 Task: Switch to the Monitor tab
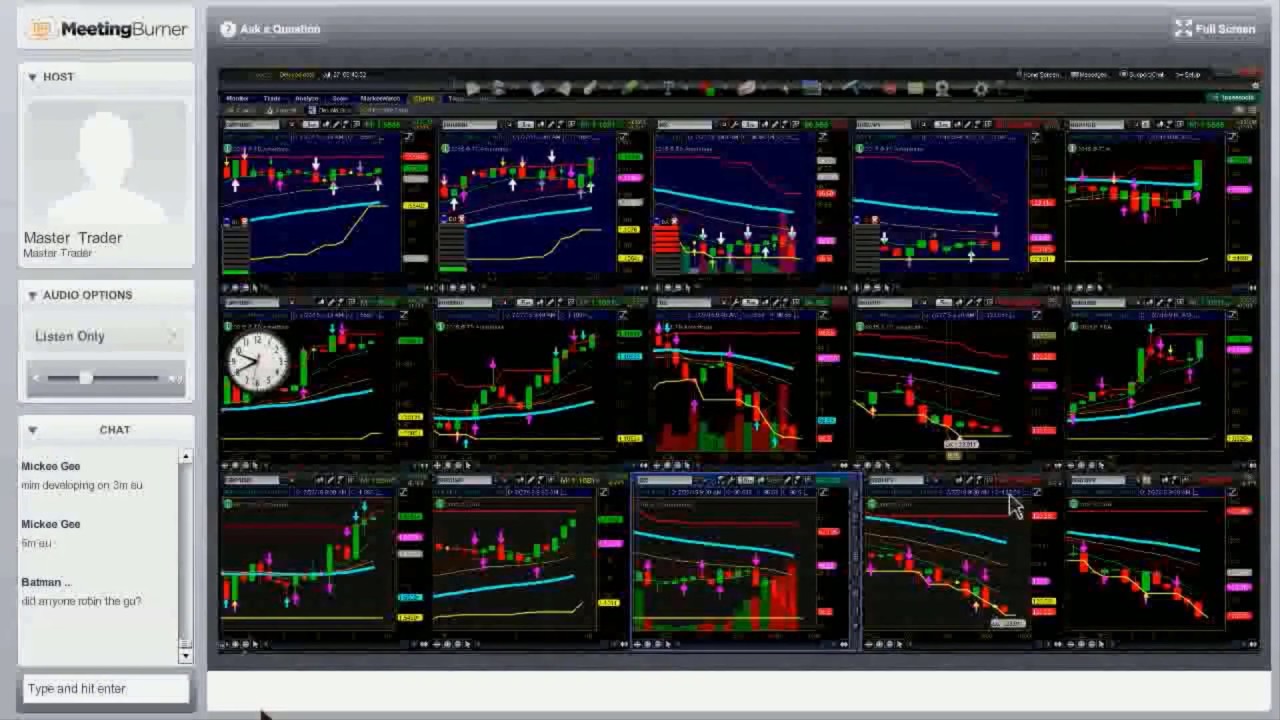tap(238, 98)
